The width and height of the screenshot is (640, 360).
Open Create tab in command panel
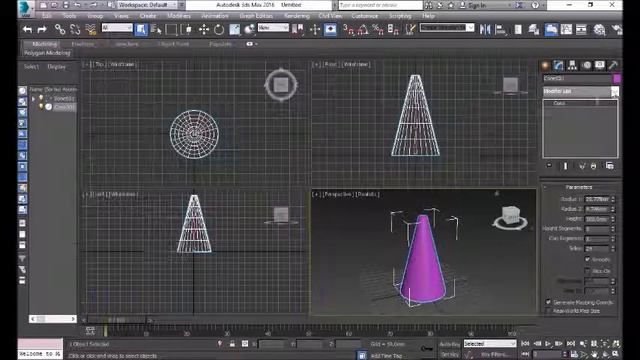tap(546, 65)
